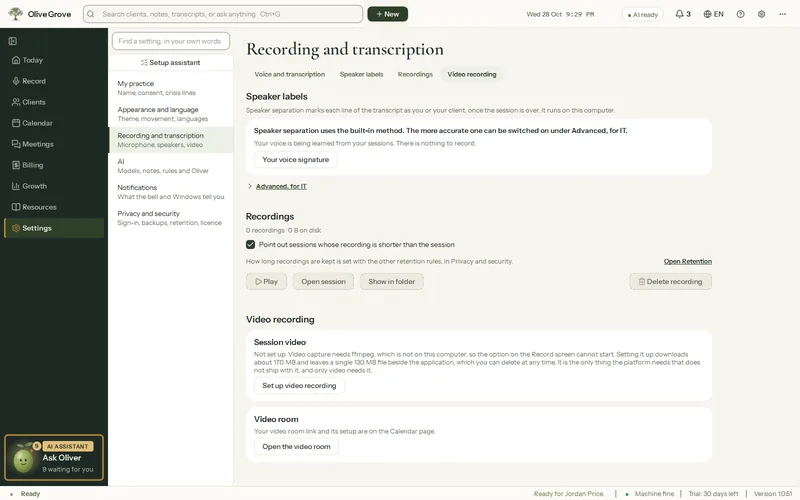Open Resources in the sidebar
Screen dimensions: 800x500
point(54,207)
